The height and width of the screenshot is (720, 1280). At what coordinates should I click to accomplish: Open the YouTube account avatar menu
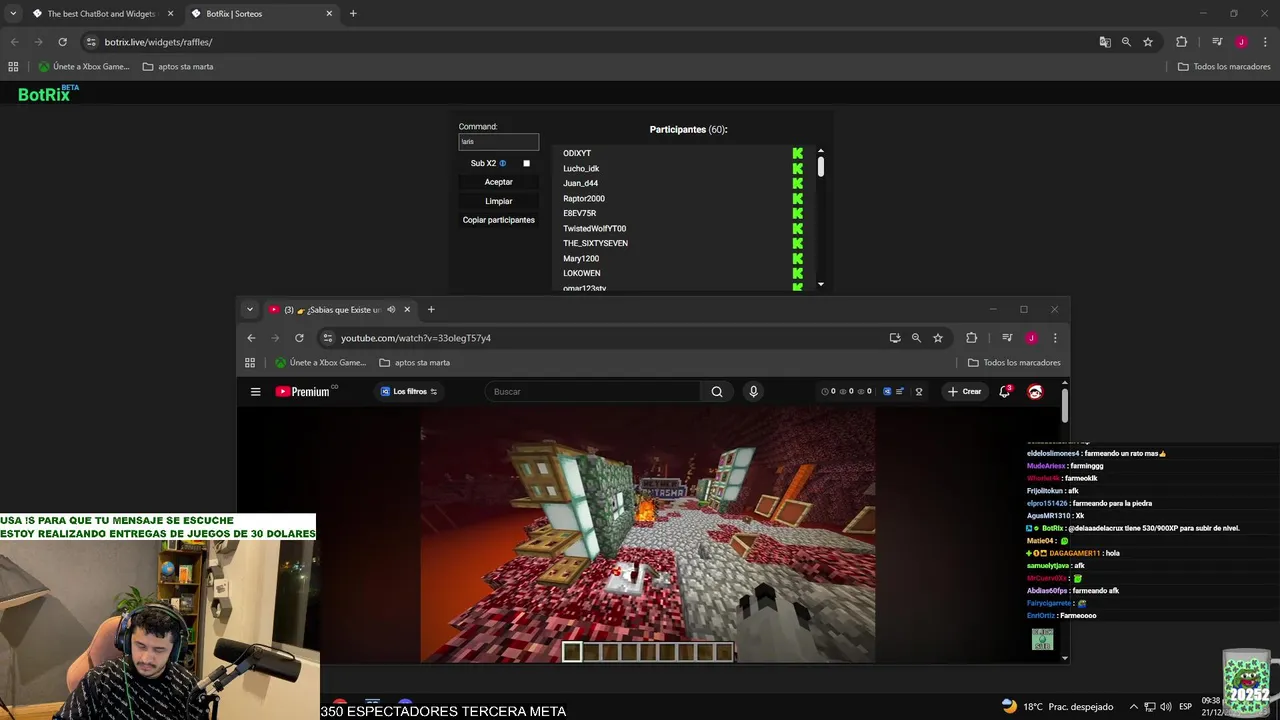point(1035,392)
